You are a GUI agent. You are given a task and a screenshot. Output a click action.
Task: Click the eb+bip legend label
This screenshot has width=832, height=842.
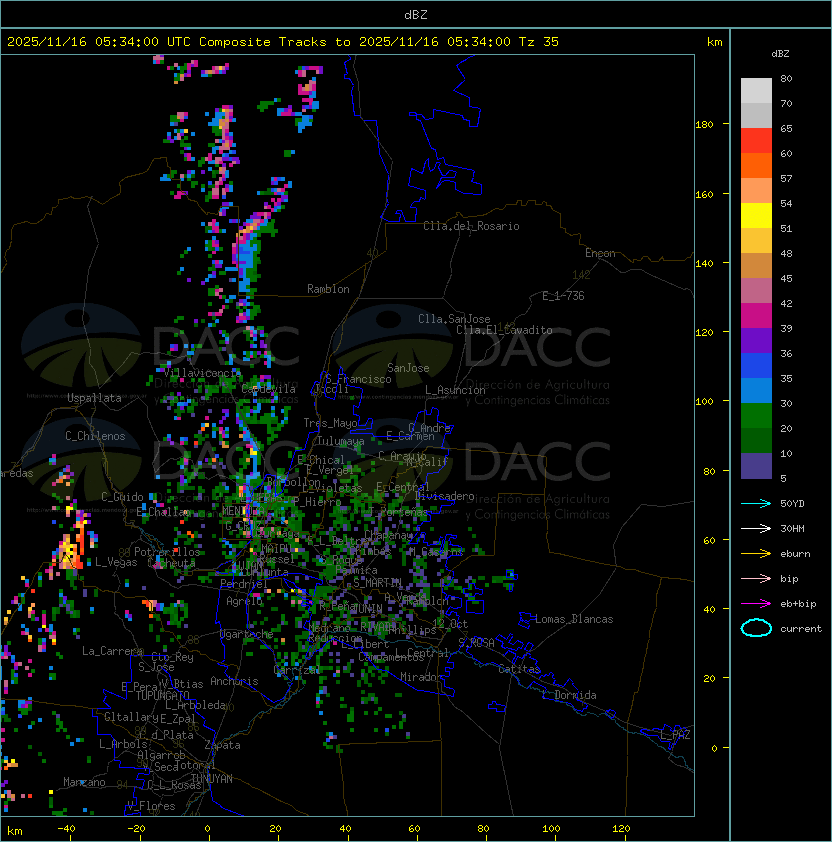click(x=798, y=604)
